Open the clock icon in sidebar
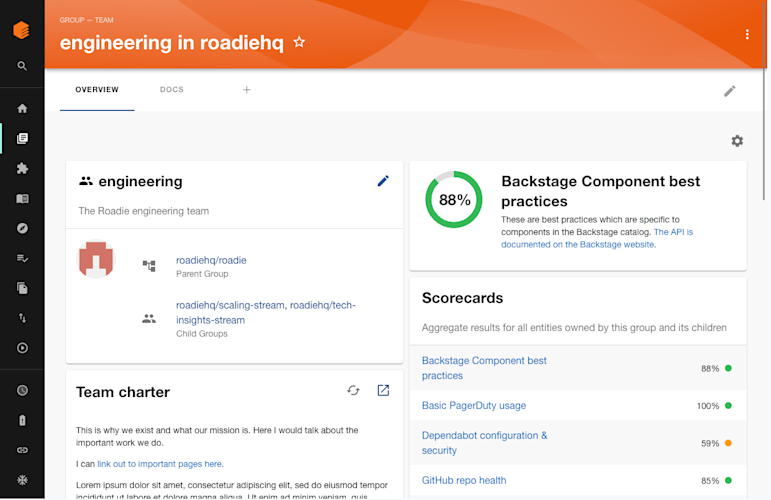Screen dimensions: 771x500 22,390
